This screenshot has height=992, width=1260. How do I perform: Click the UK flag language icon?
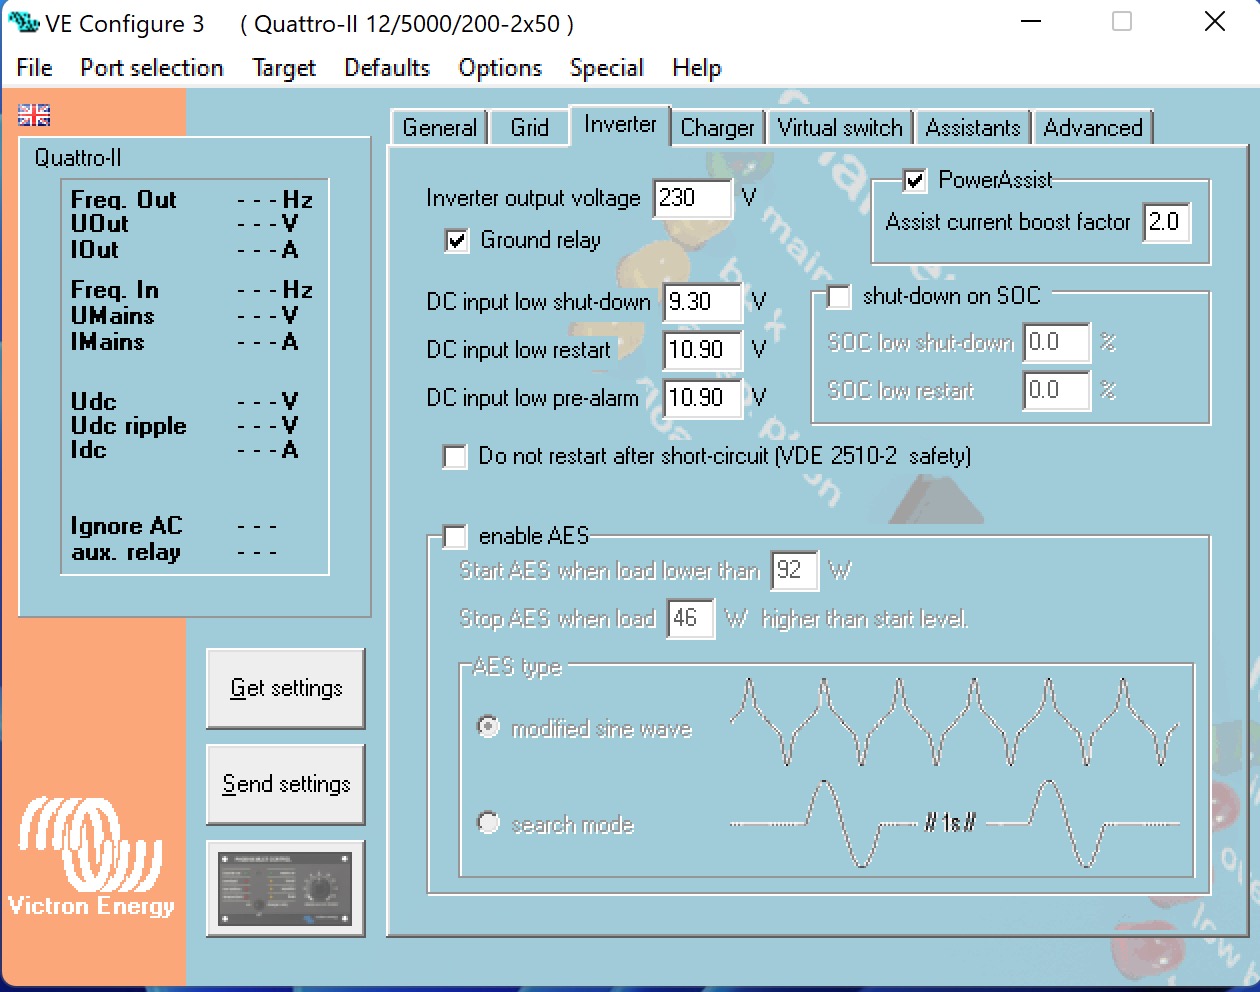34,116
